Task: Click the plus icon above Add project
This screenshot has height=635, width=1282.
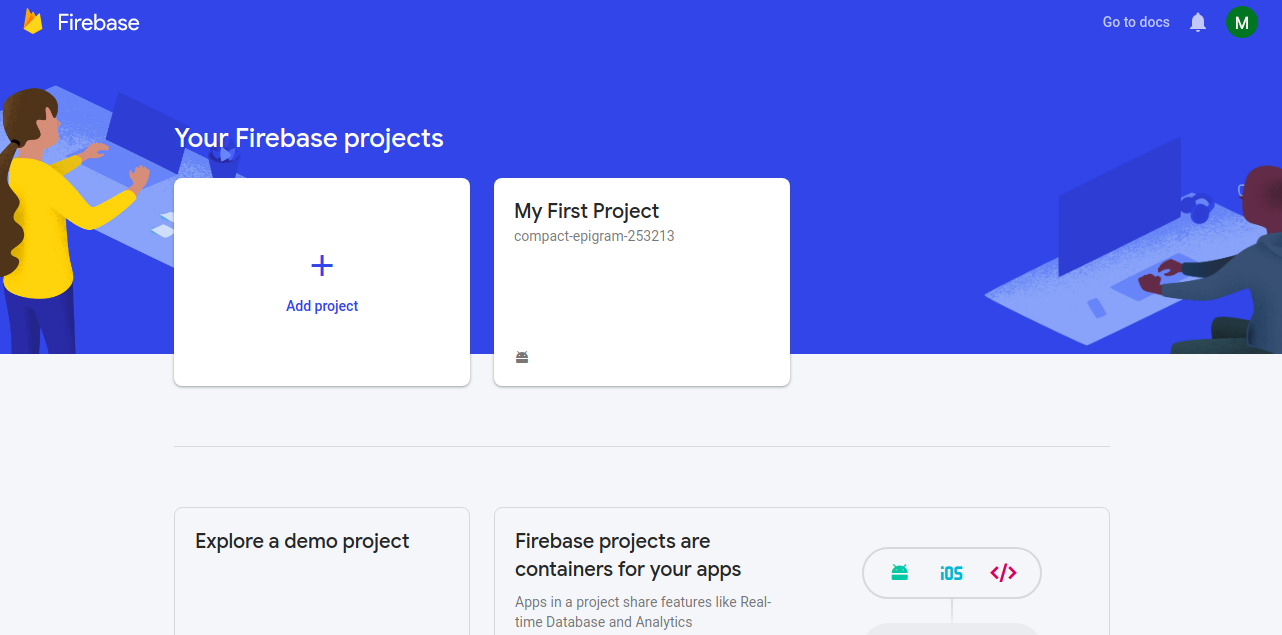Action: click(x=322, y=265)
